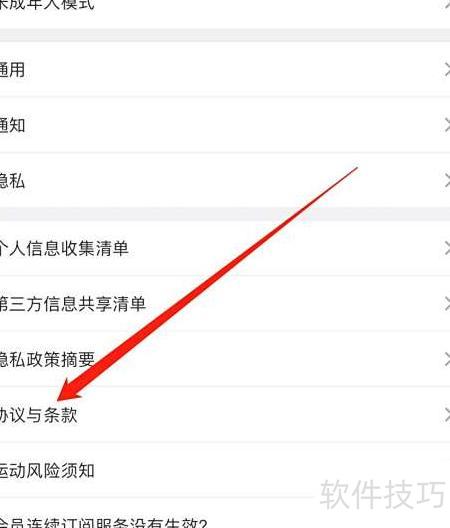Open 个人信息收集清单 page
This screenshot has width=450, height=528.
225,249
